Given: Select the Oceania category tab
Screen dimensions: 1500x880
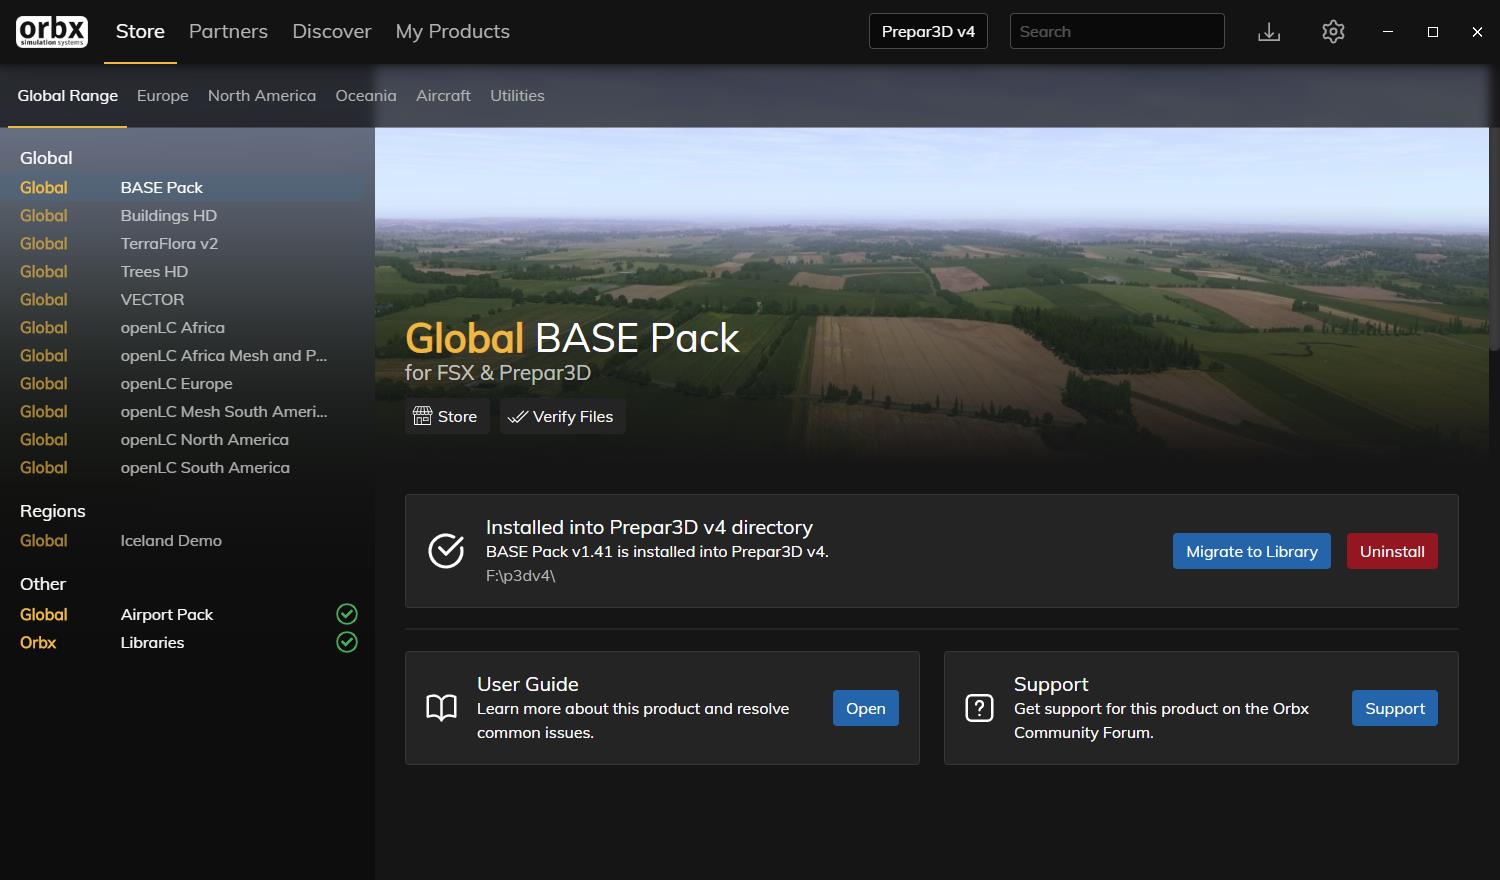Looking at the screenshot, I should coord(366,96).
